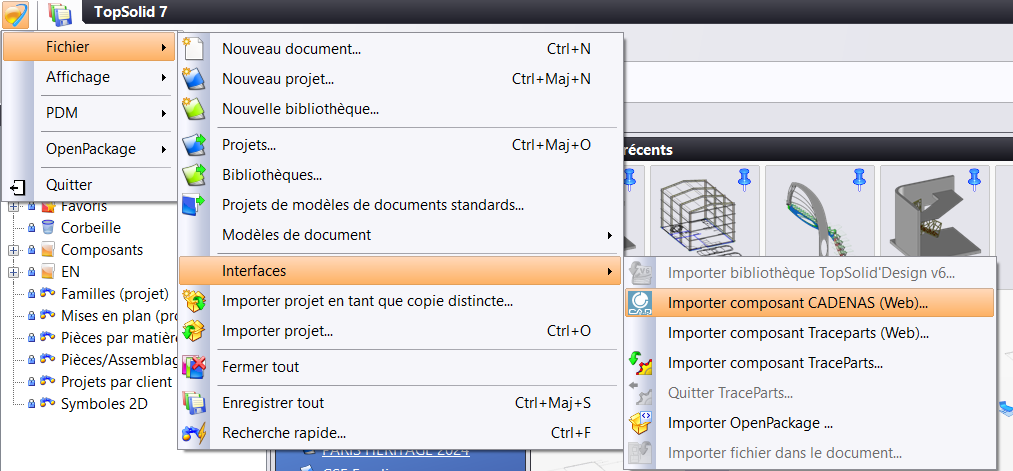Viewport: 1013px width, 471px height.
Task: Click the Composants folder icon
Action: pyautogui.click(x=48, y=249)
